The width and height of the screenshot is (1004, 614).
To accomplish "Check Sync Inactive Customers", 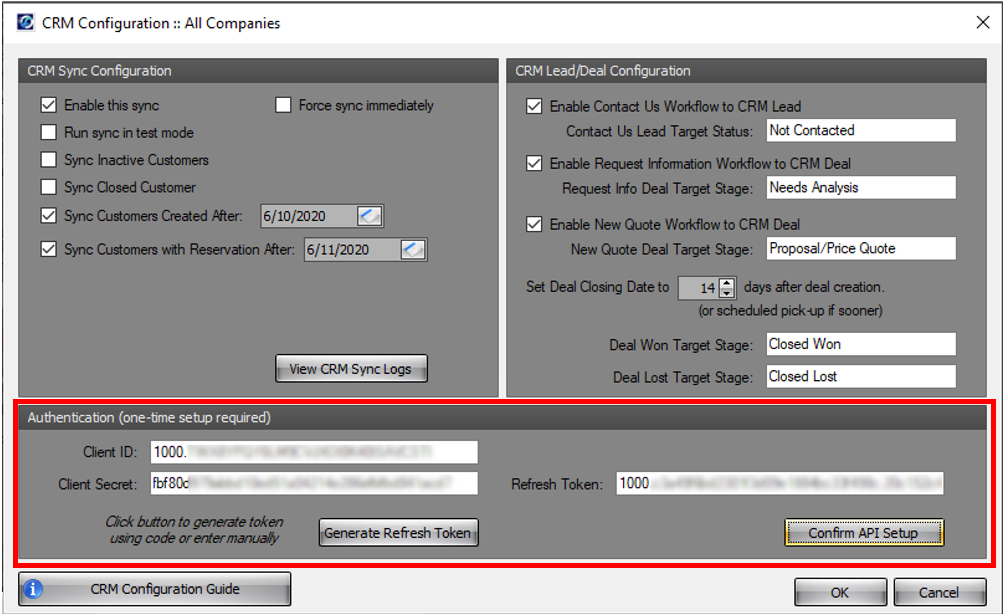I will [x=49, y=159].
